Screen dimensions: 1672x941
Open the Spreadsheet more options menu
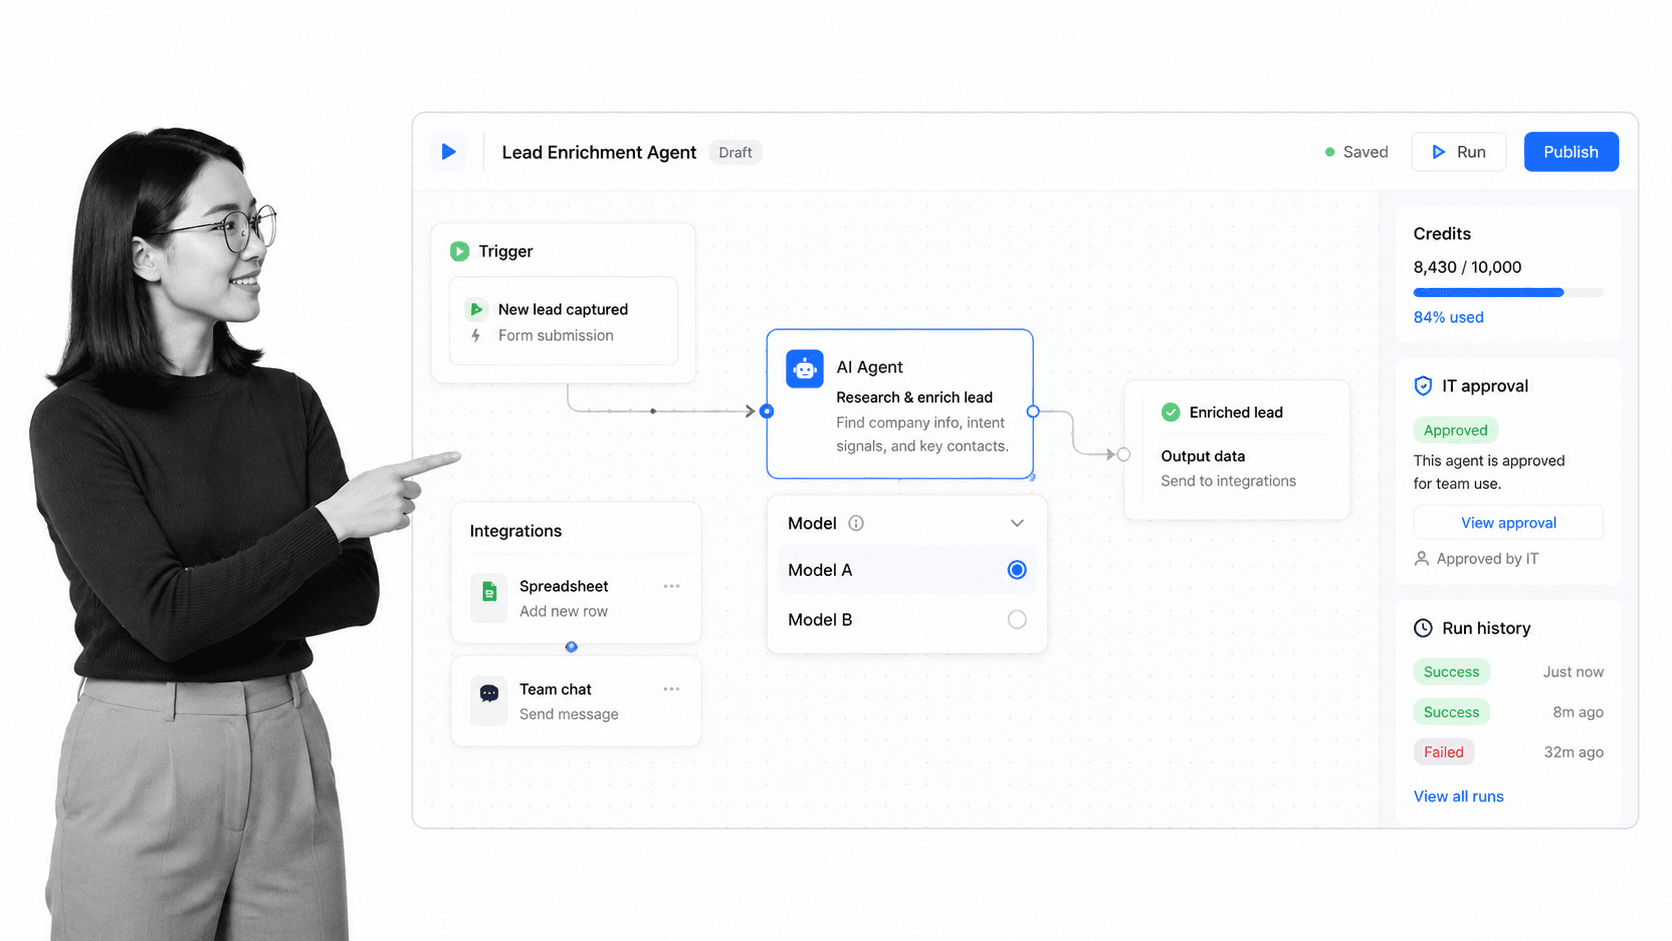[x=672, y=586]
